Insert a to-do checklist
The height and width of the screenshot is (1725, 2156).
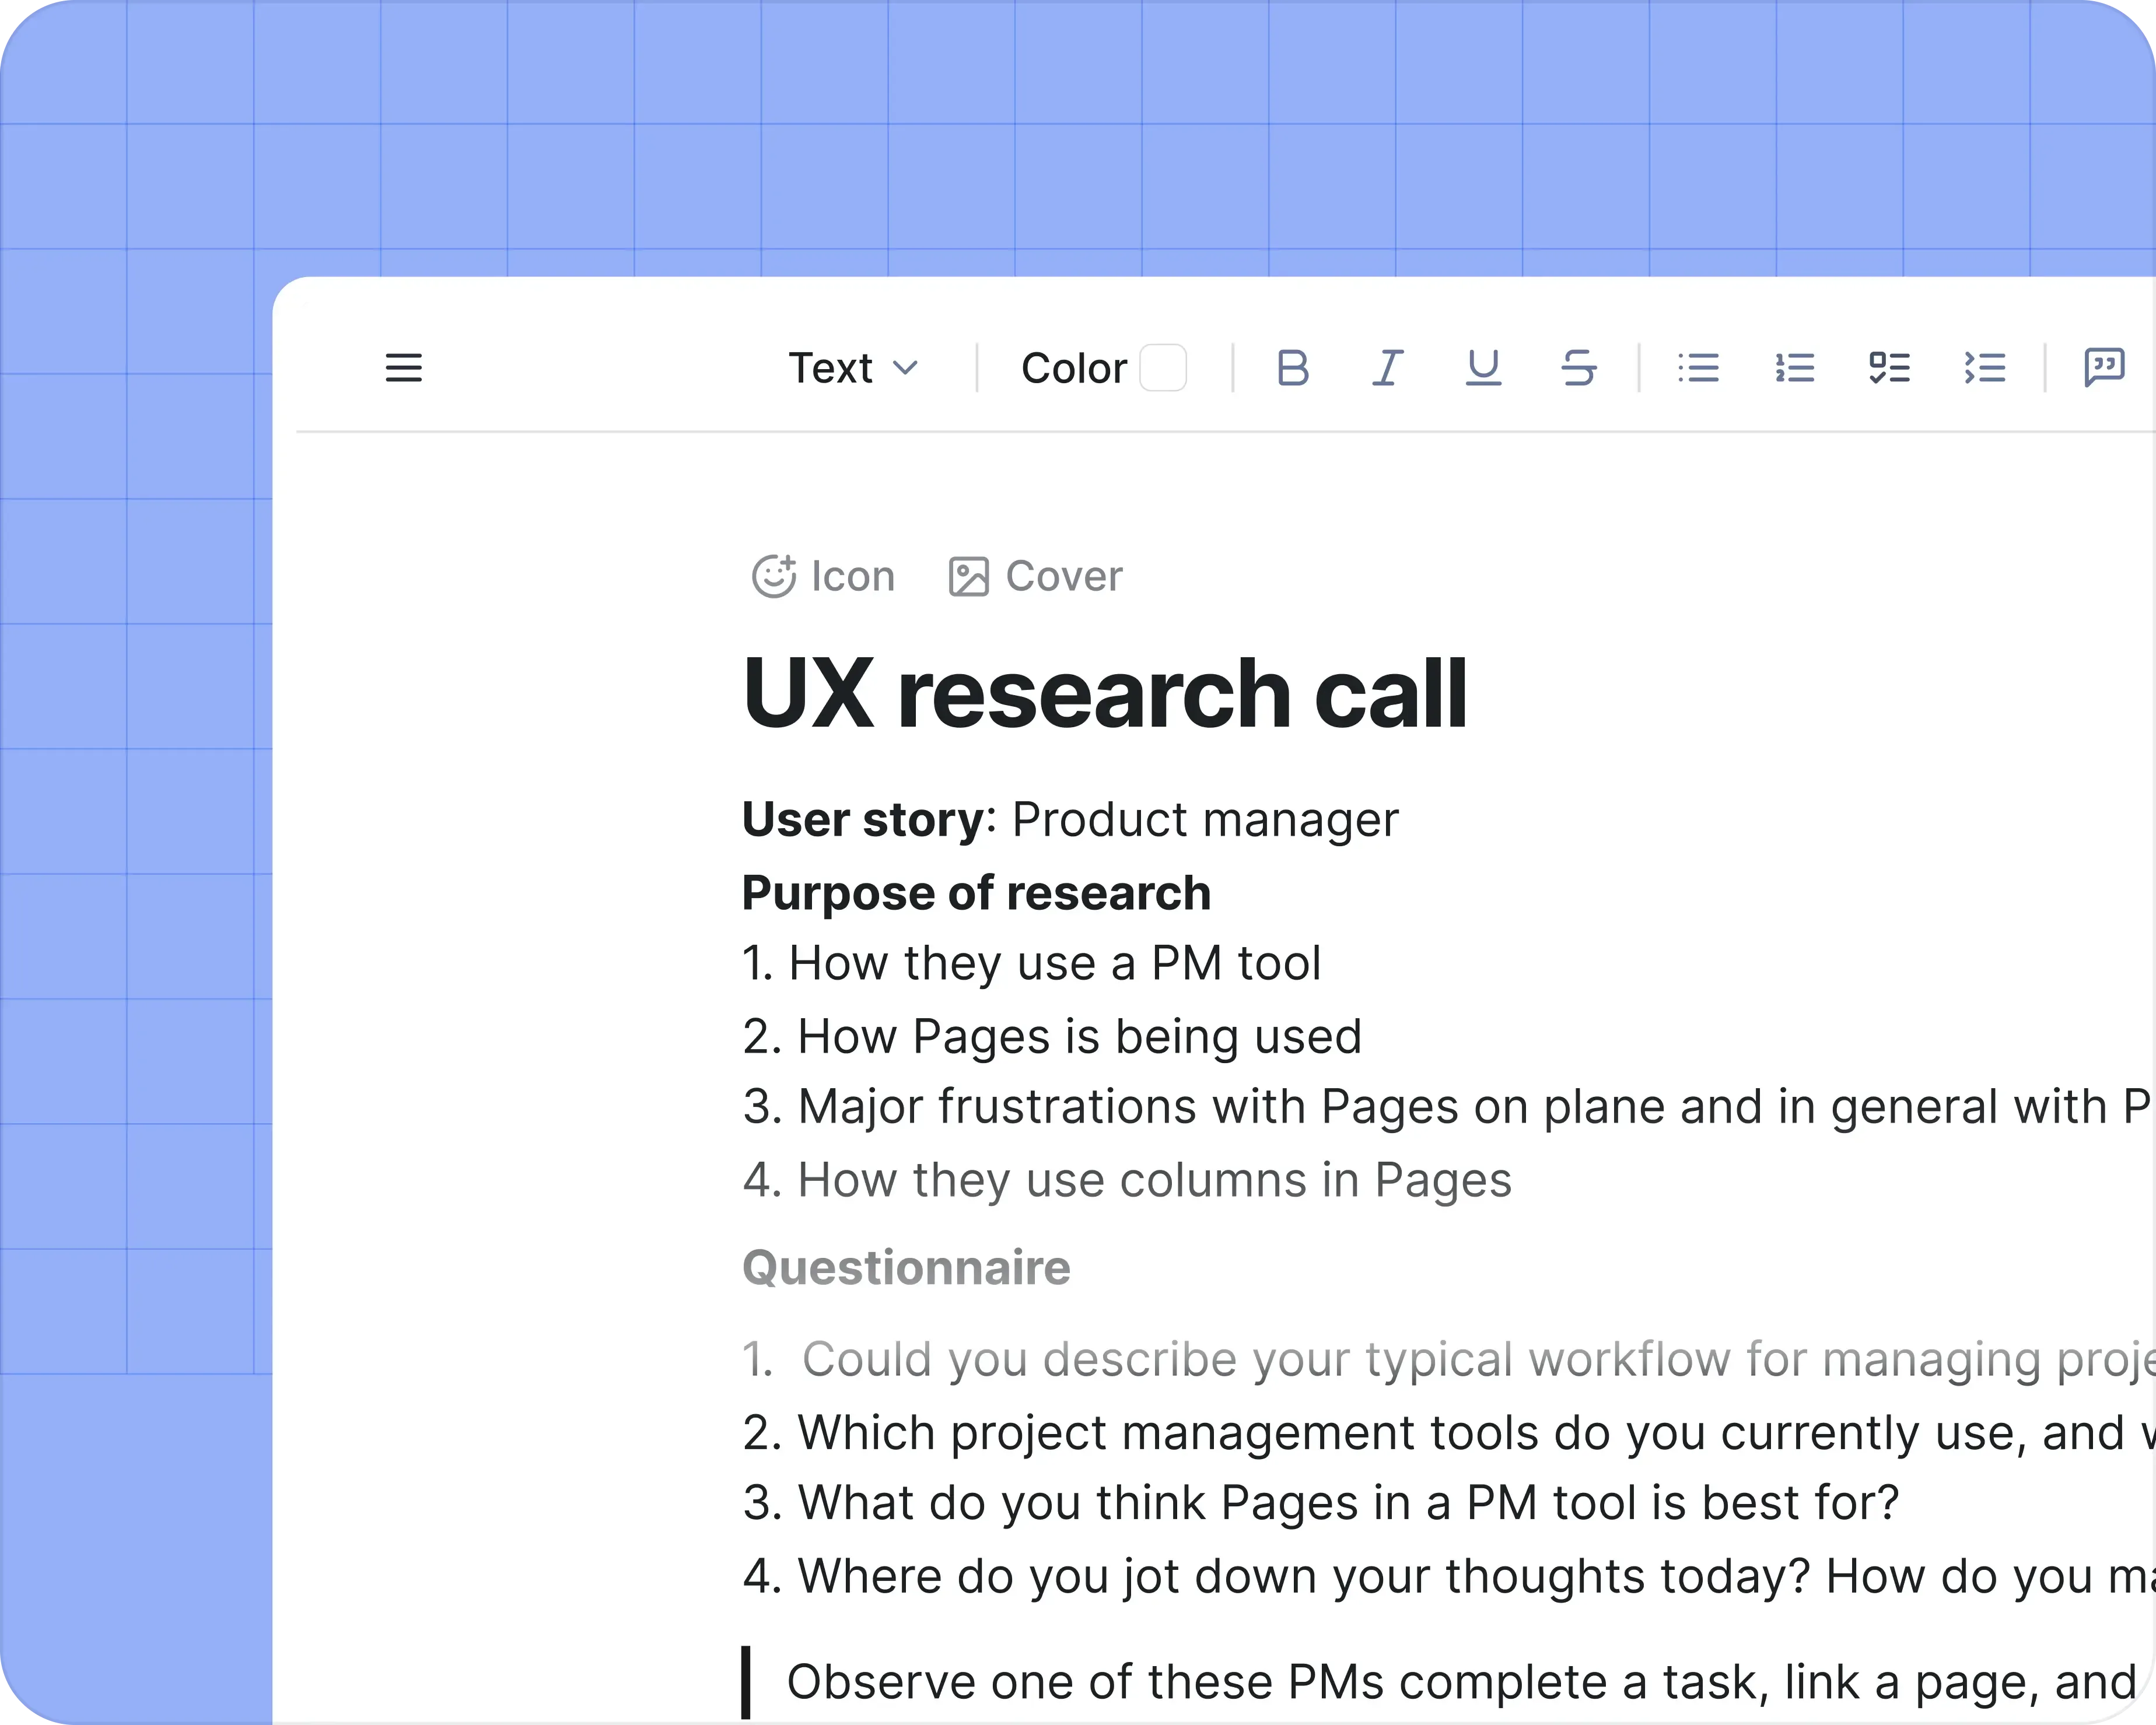pos(1889,368)
